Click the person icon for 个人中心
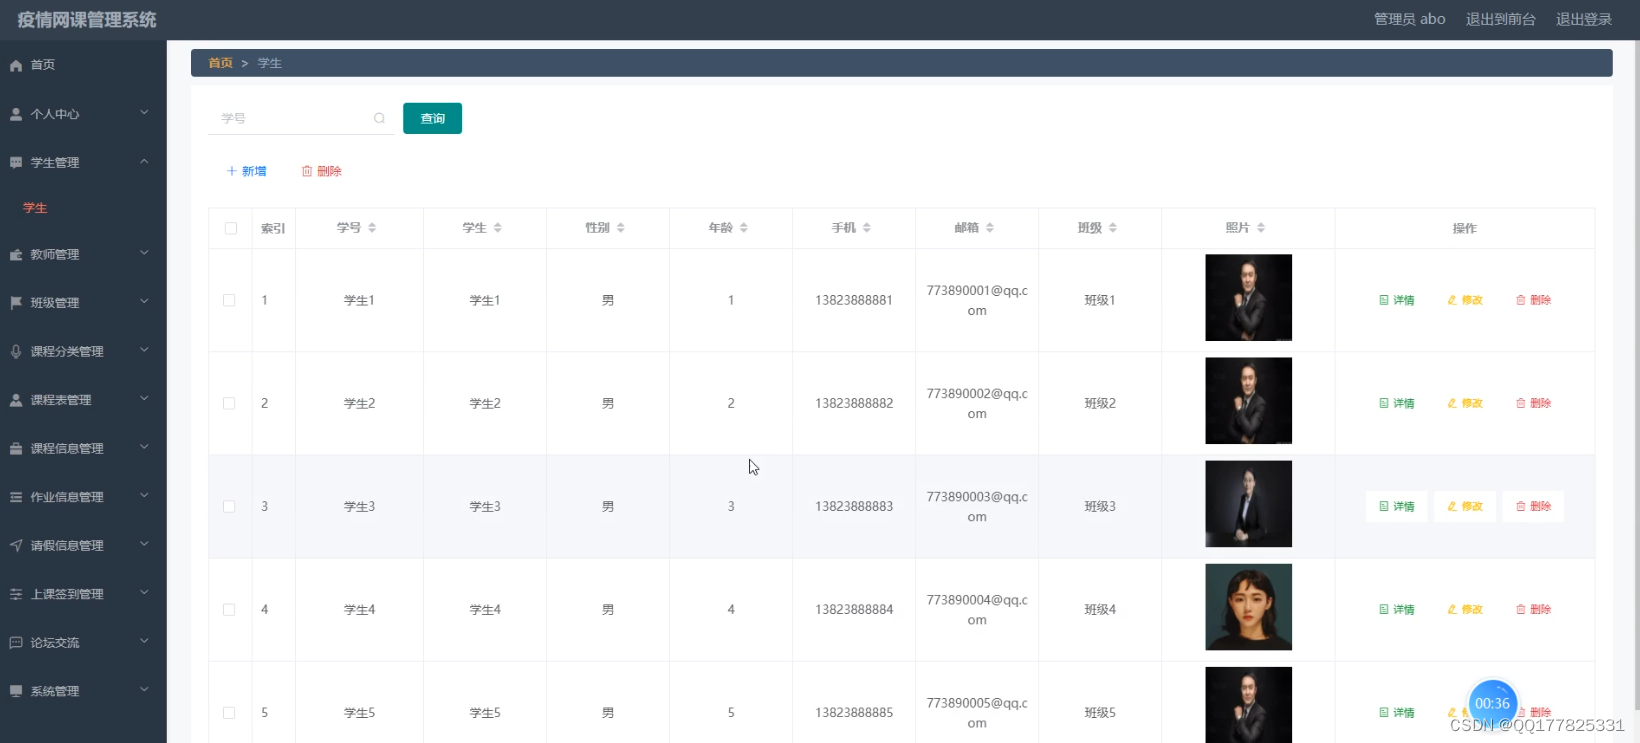Viewport: 1640px width, 743px height. (16, 114)
